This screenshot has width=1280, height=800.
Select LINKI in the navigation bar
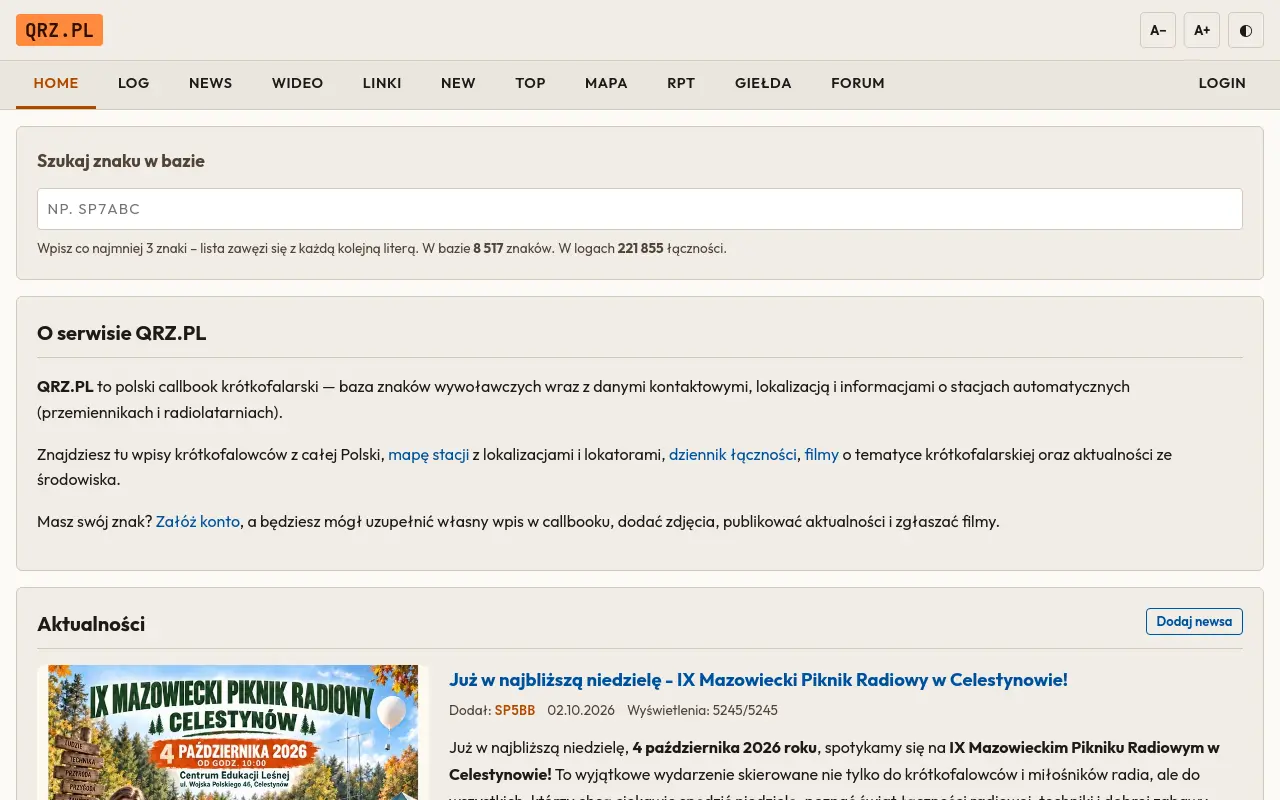click(382, 83)
